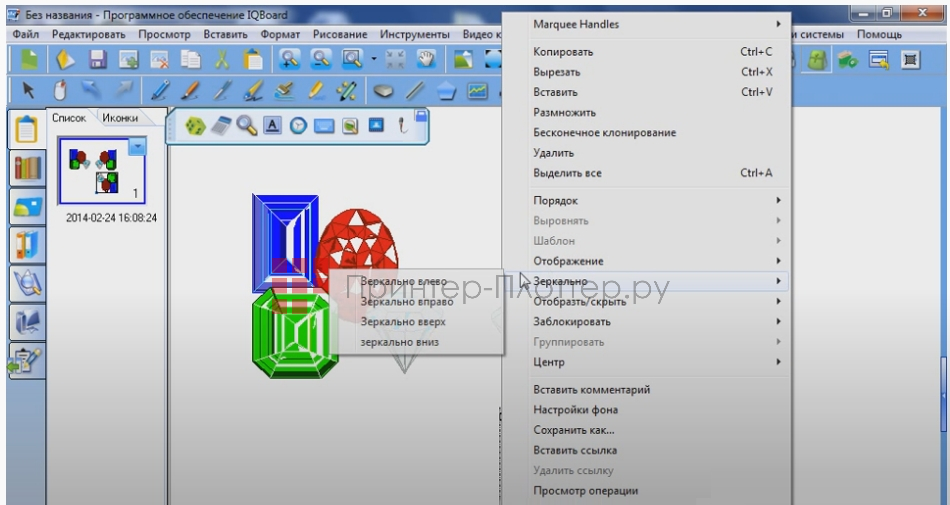Choose the green backpack icon

[x=817, y=60]
